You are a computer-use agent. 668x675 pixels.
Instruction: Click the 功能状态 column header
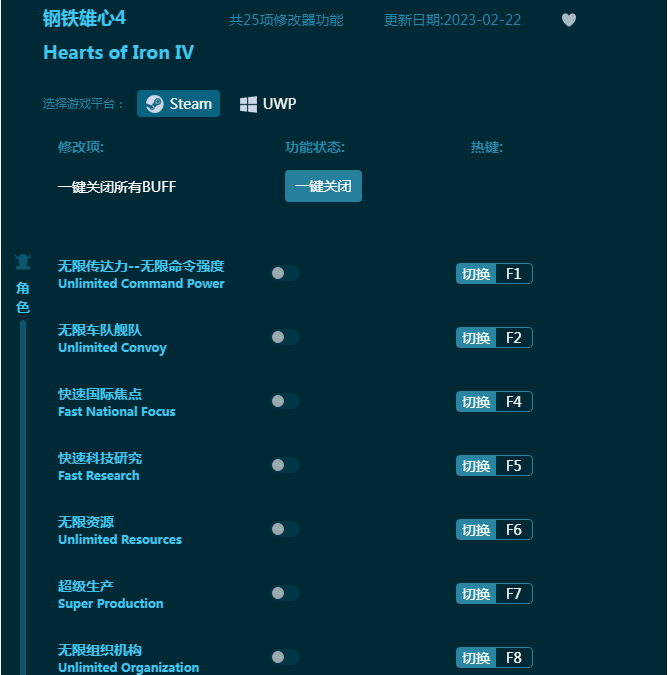click(315, 147)
